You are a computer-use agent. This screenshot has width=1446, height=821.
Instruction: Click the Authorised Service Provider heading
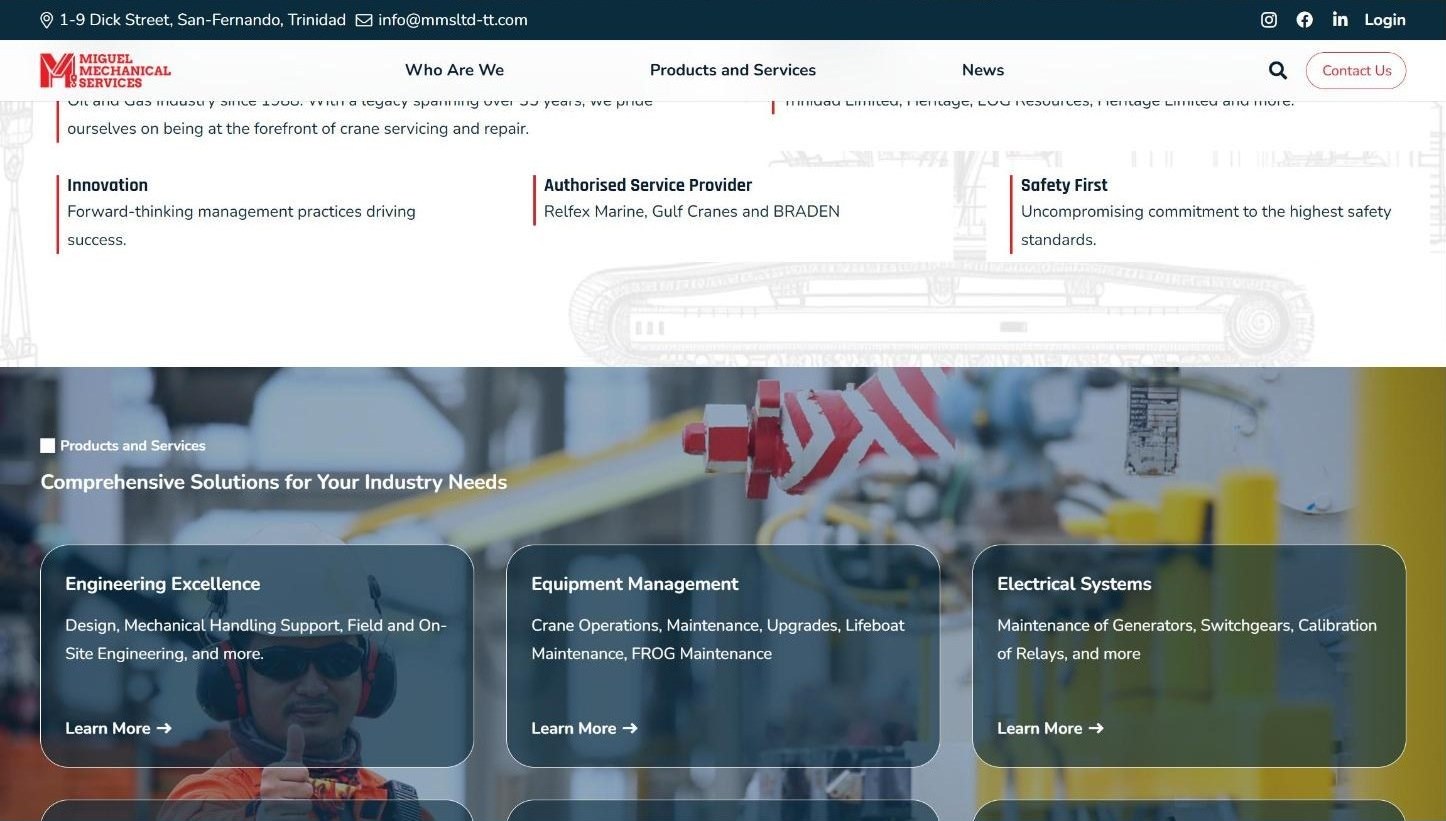click(x=648, y=185)
